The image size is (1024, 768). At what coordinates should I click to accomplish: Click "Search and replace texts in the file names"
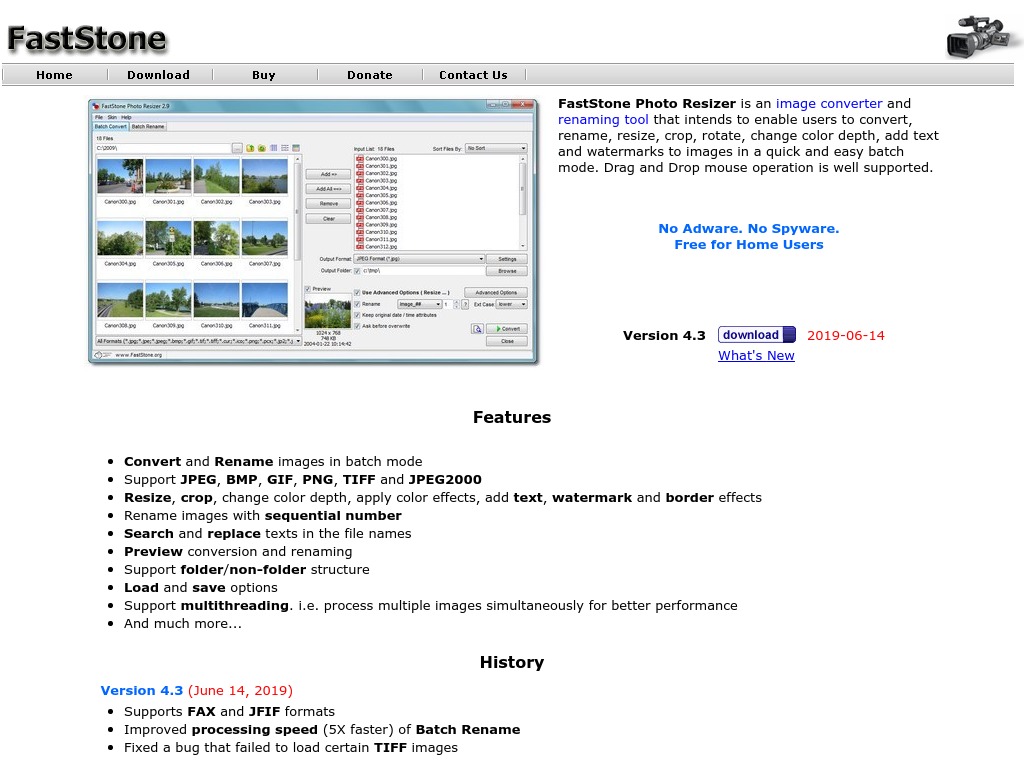tap(268, 534)
